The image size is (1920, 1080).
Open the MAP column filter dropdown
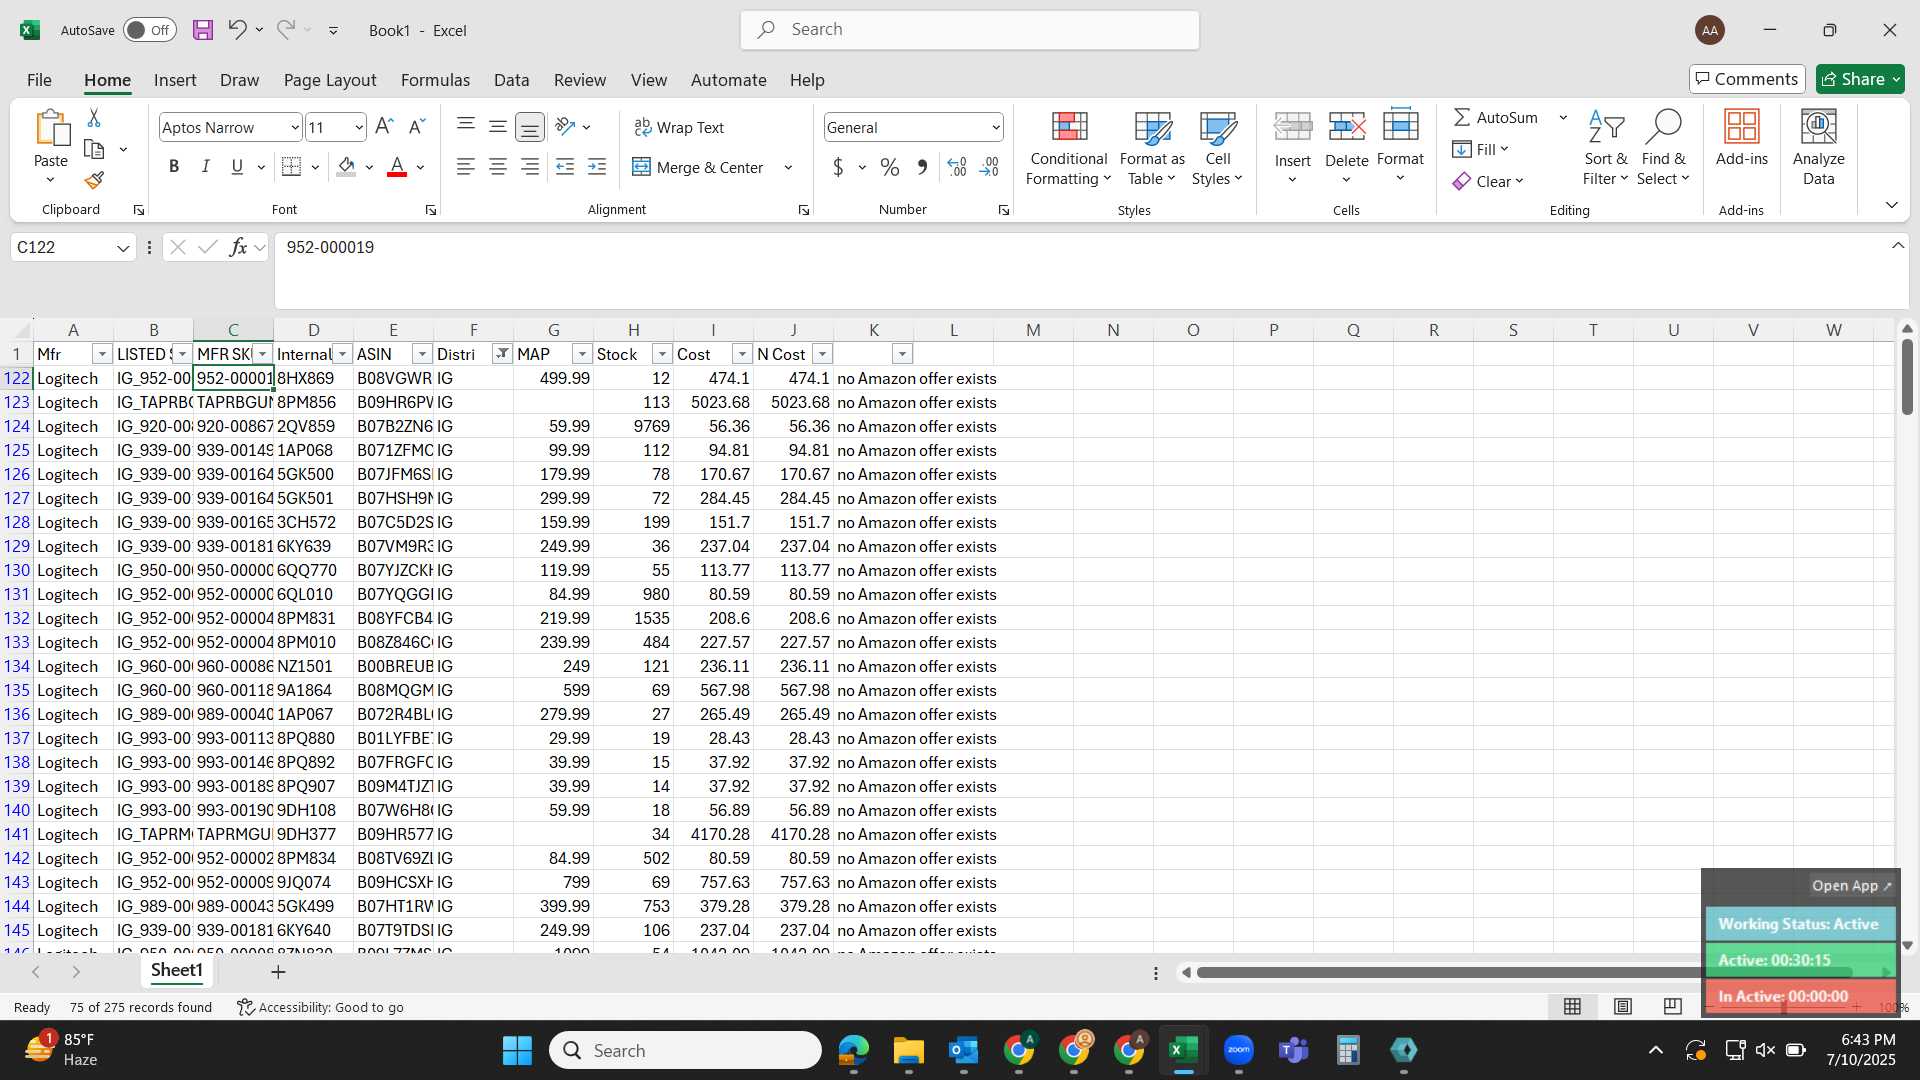tap(582, 354)
